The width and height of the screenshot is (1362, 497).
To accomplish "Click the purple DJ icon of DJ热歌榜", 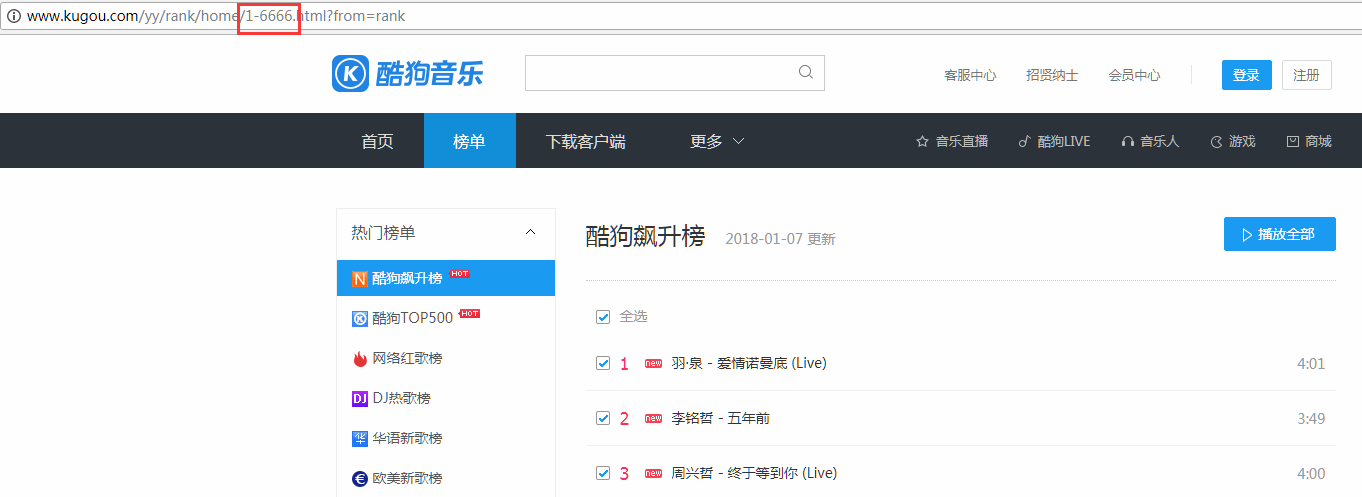I will [x=360, y=398].
